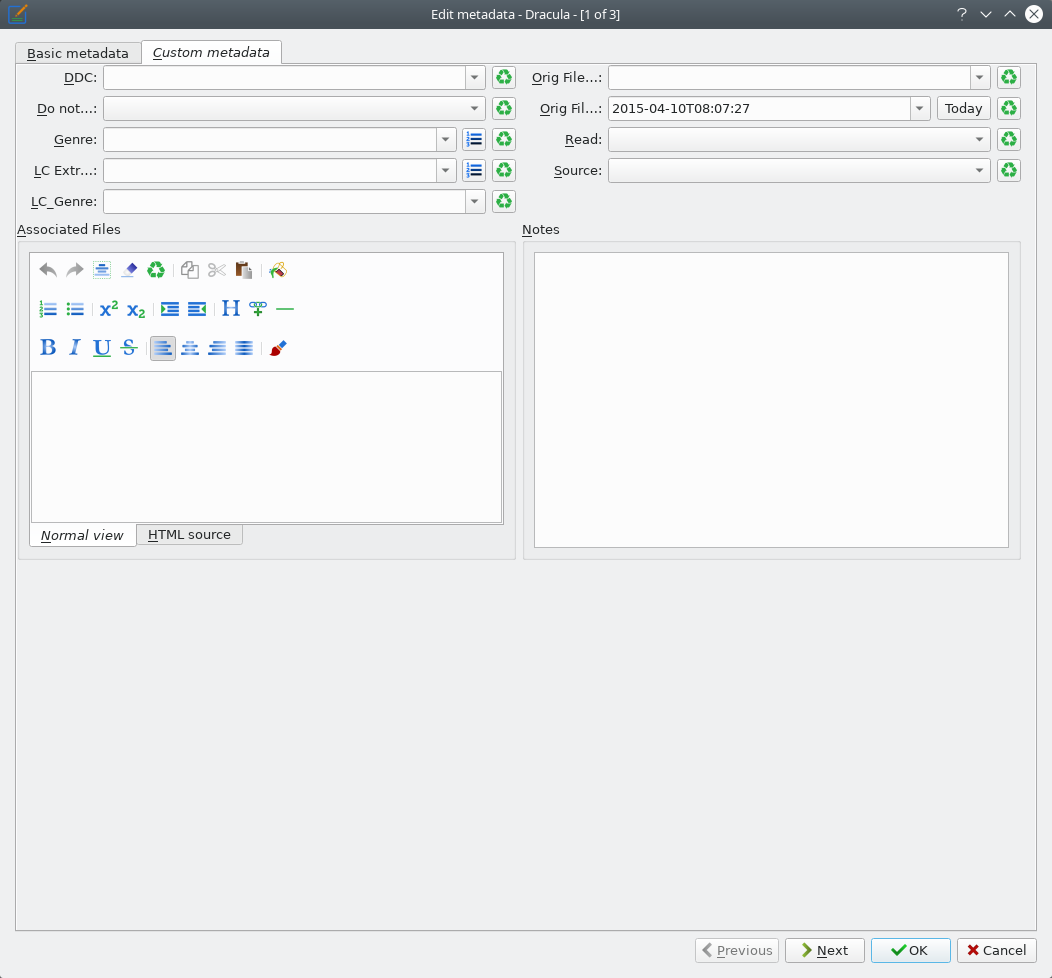Clear the Orig File... text field via its recycle icon
This screenshot has width=1052, height=978.
click(x=1009, y=77)
